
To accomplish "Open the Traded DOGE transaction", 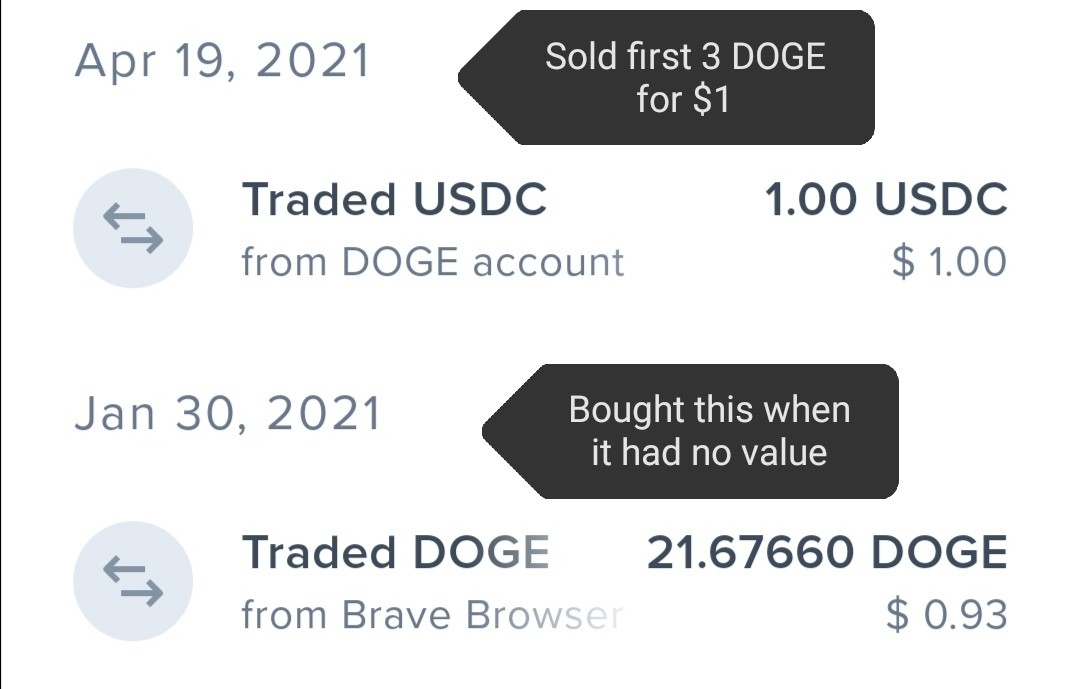I will (x=541, y=582).
